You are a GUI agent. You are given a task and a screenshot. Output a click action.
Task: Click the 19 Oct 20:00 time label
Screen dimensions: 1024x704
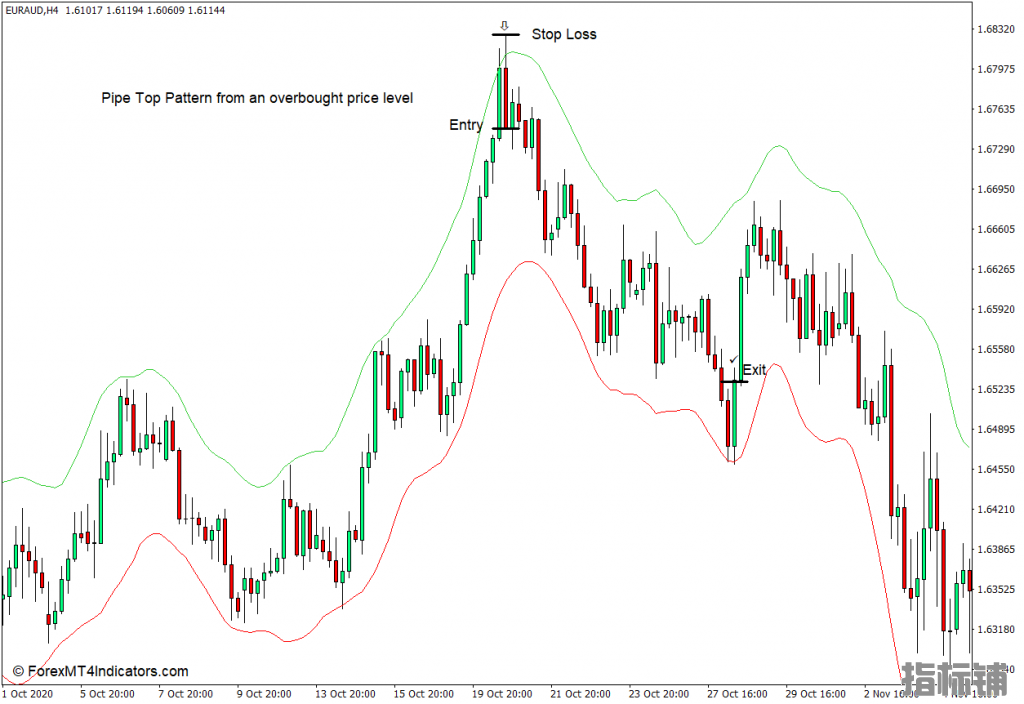502,694
